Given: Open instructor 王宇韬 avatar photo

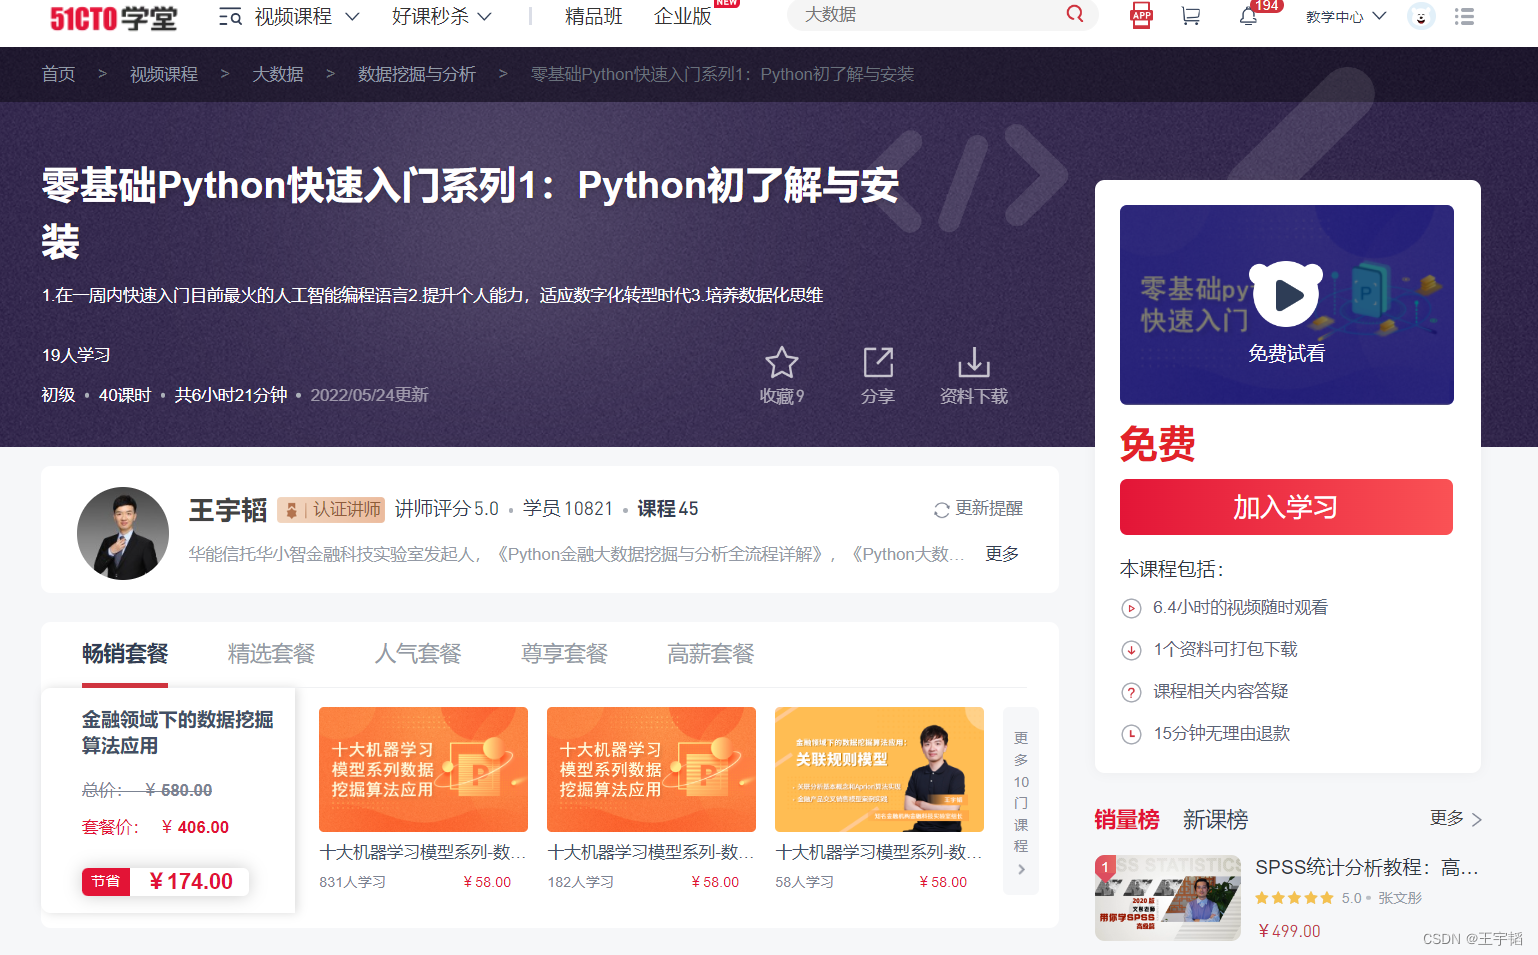Looking at the screenshot, I should pos(123,533).
